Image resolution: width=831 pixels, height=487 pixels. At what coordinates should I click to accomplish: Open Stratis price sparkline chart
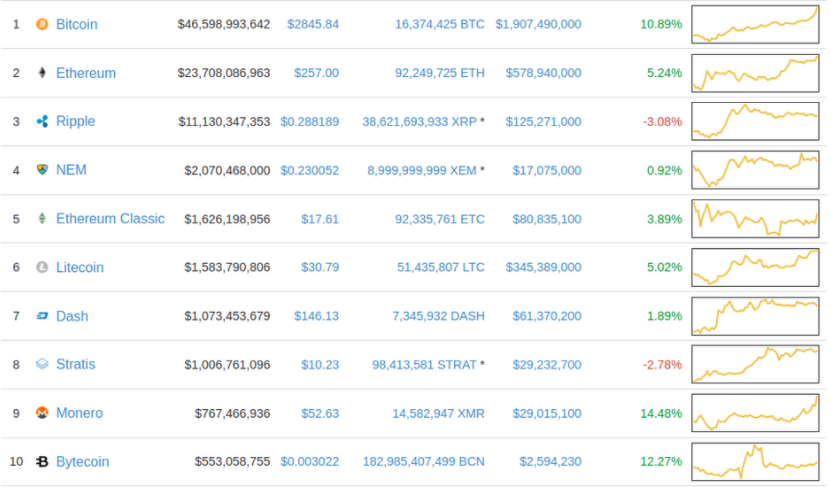755,365
